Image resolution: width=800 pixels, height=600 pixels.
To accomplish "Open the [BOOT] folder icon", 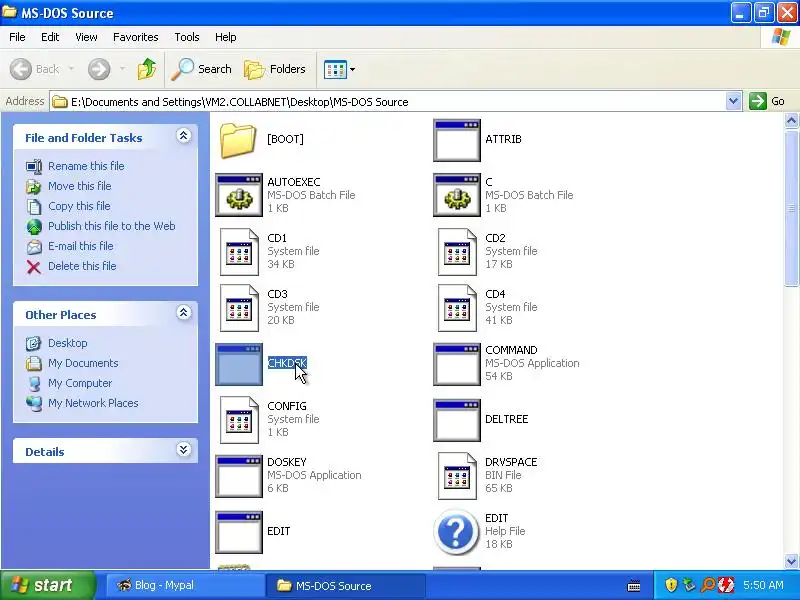I will (238, 139).
